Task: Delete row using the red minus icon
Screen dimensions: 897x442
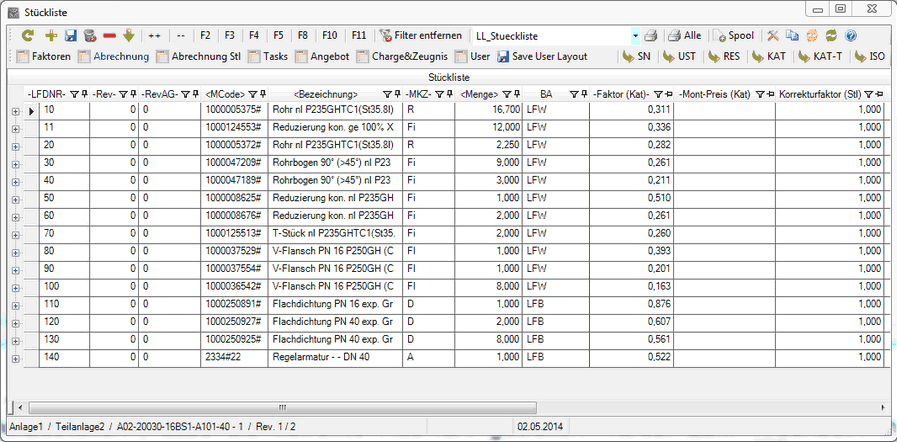Action: [x=109, y=35]
